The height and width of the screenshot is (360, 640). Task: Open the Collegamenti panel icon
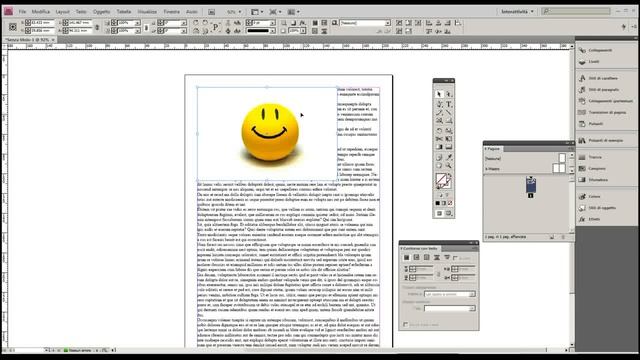click(x=582, y=50)
